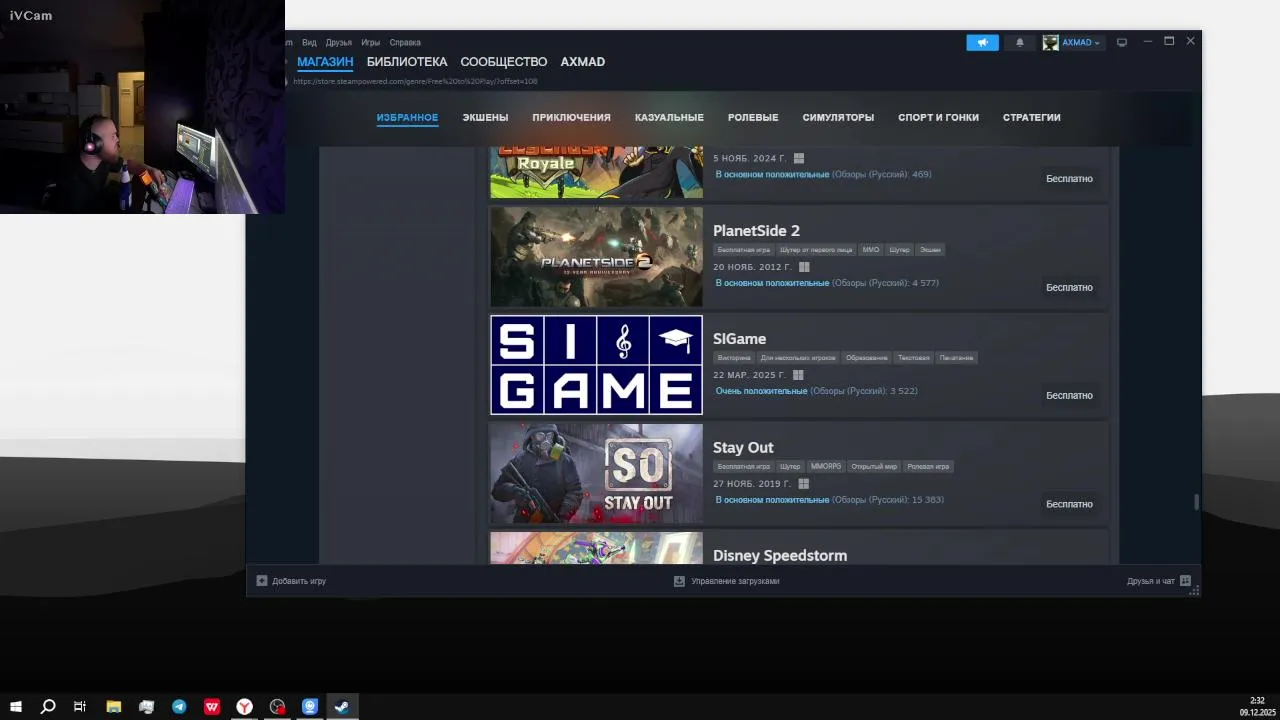Go to the СООБЩЕСТВО section
Screen dimensions: 1280x720
pos(504,62)
